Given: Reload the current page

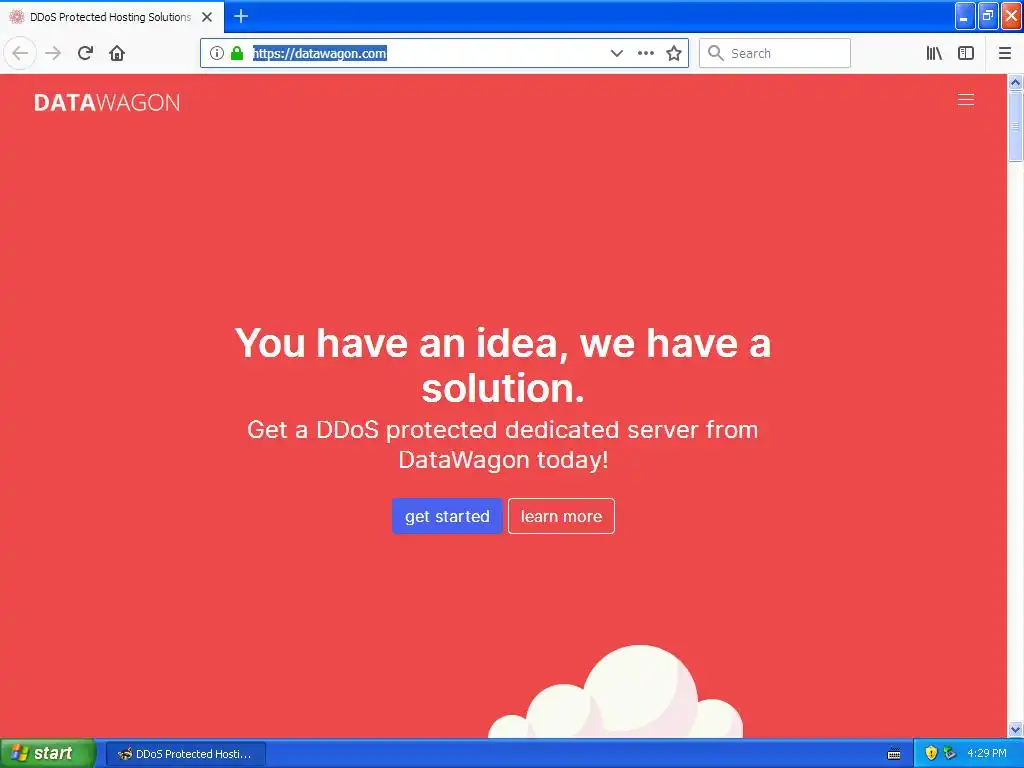Looking at the screenshot, I should [x=85, y=53].
